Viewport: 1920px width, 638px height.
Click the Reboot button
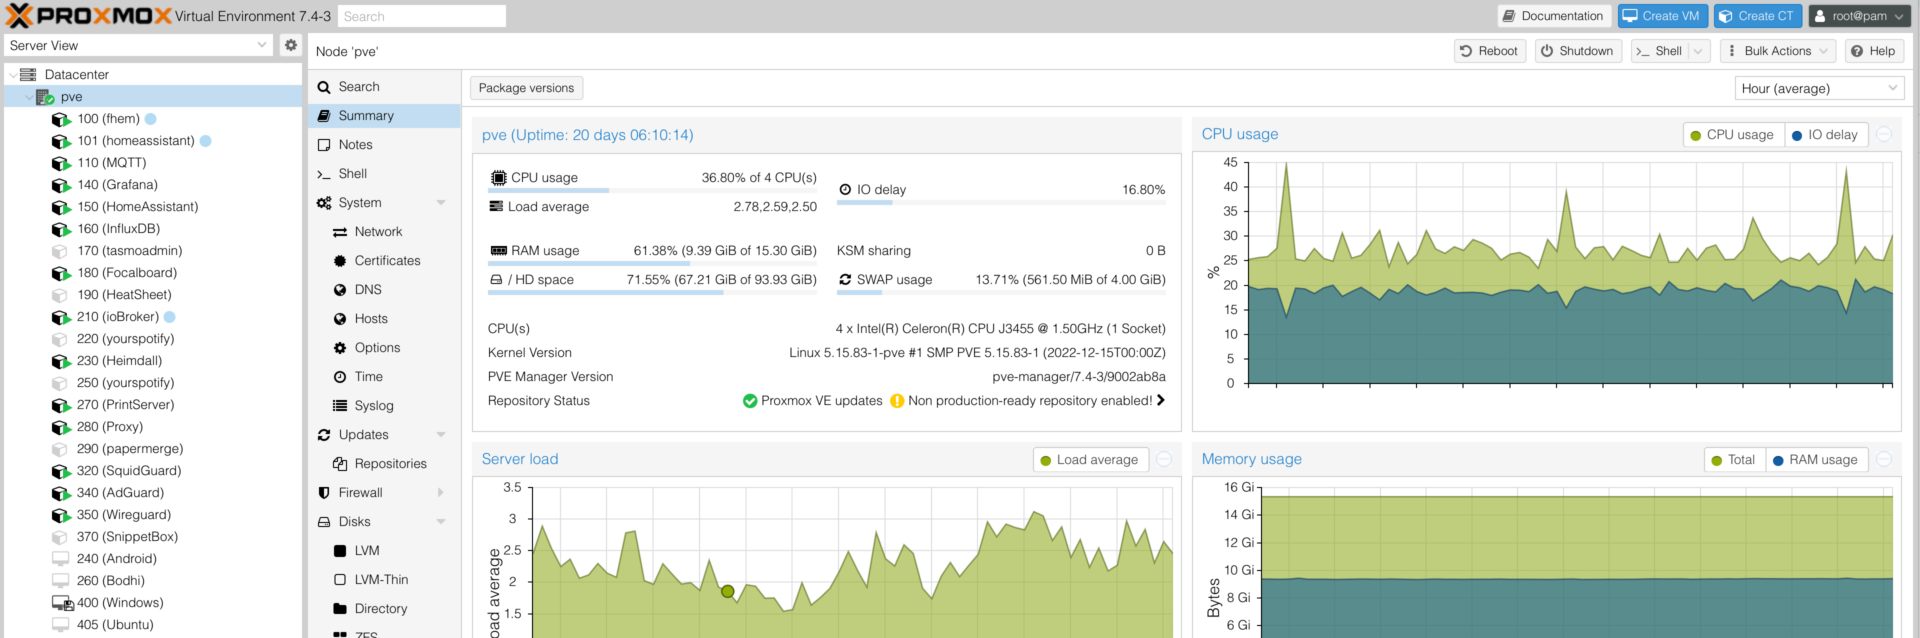pos(1488,51)
